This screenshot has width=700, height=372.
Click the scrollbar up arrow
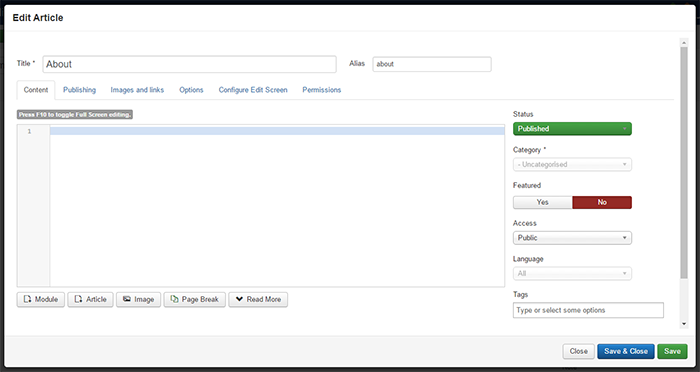tap(684, 43)
